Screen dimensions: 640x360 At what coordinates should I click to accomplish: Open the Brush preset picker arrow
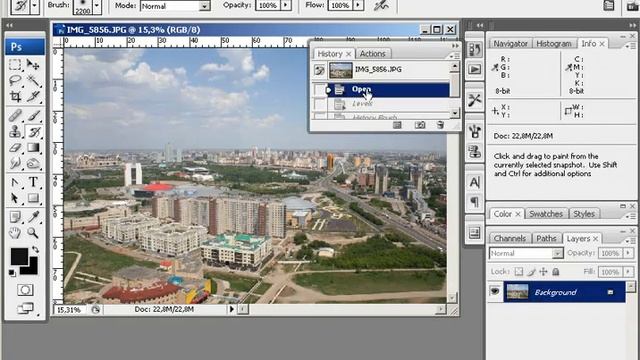click(97, 6)
